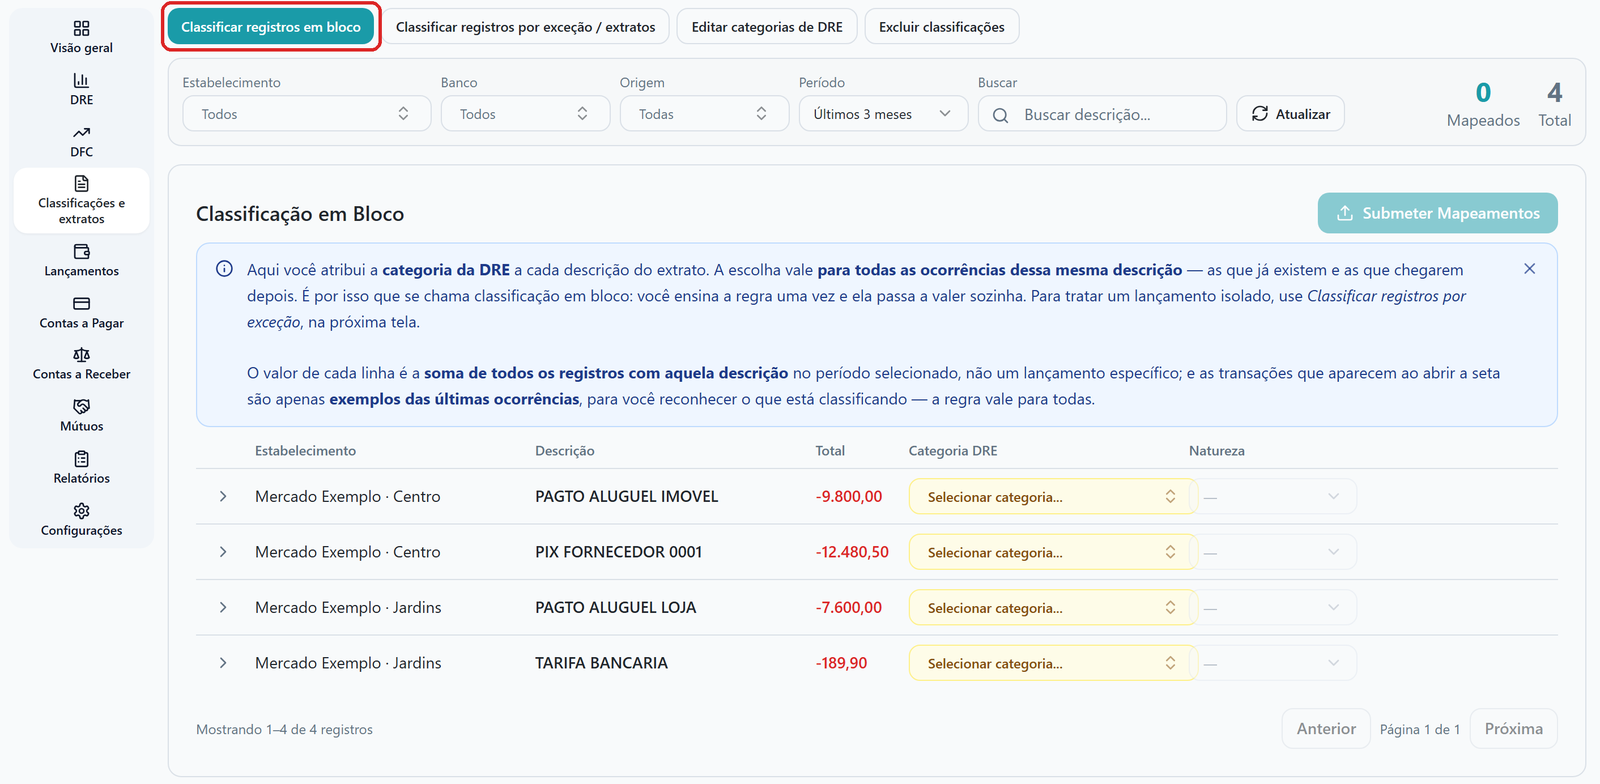Open the Estabelecimento dropdown

coord(306,114)
